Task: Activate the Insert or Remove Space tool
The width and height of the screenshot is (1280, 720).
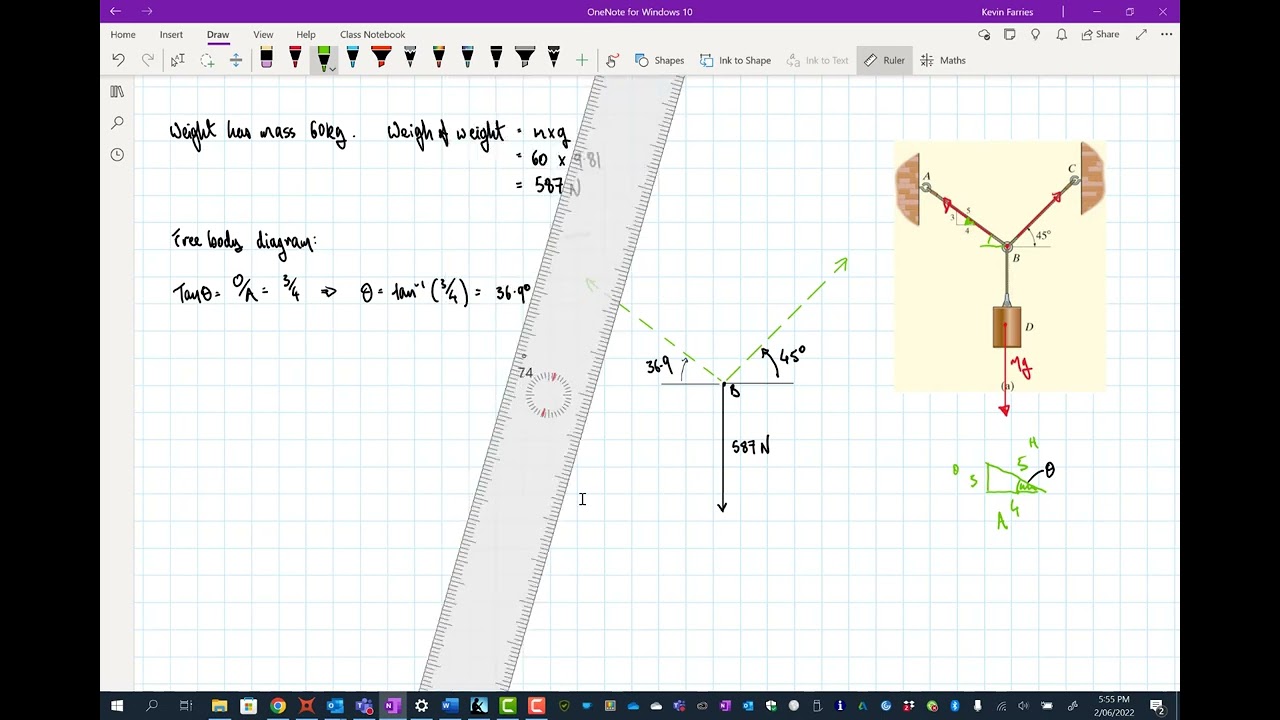Action: click(236, 60)
